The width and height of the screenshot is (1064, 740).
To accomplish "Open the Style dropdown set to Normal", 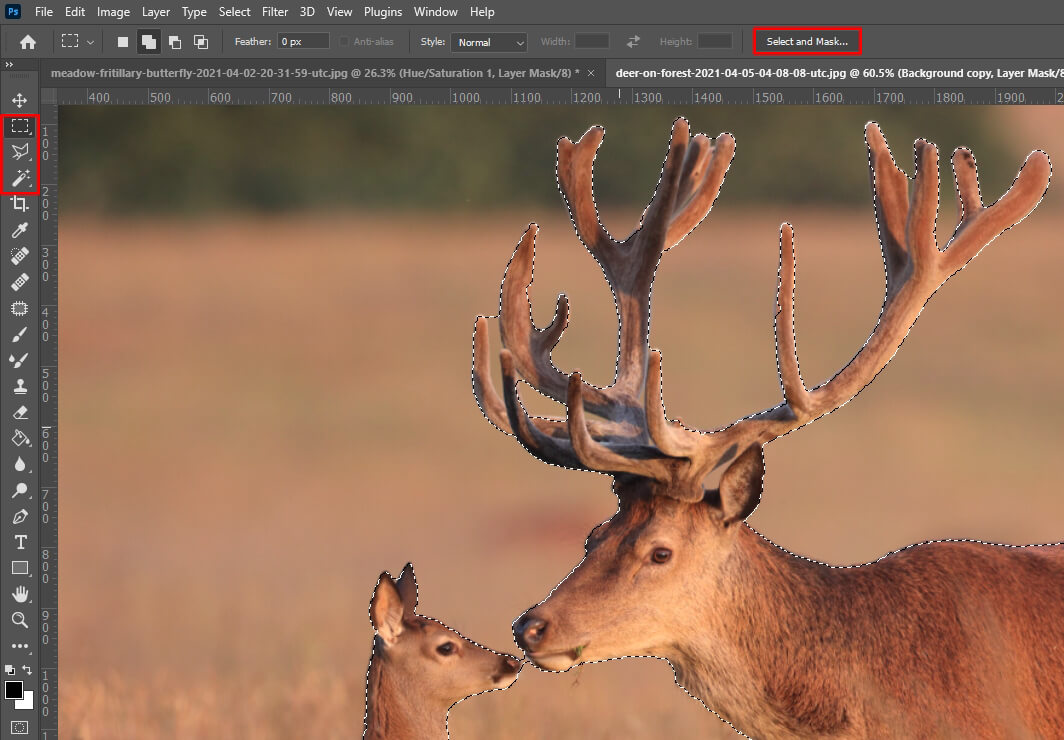I will pos(489,42).
